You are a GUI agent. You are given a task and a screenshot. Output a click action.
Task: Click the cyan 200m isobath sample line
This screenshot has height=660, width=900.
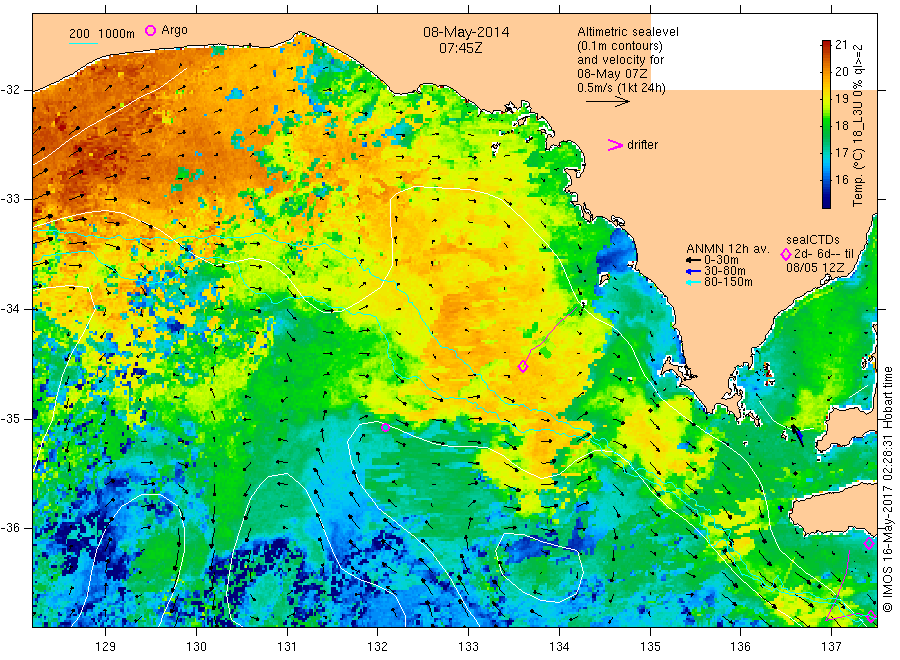coord(83,43)
